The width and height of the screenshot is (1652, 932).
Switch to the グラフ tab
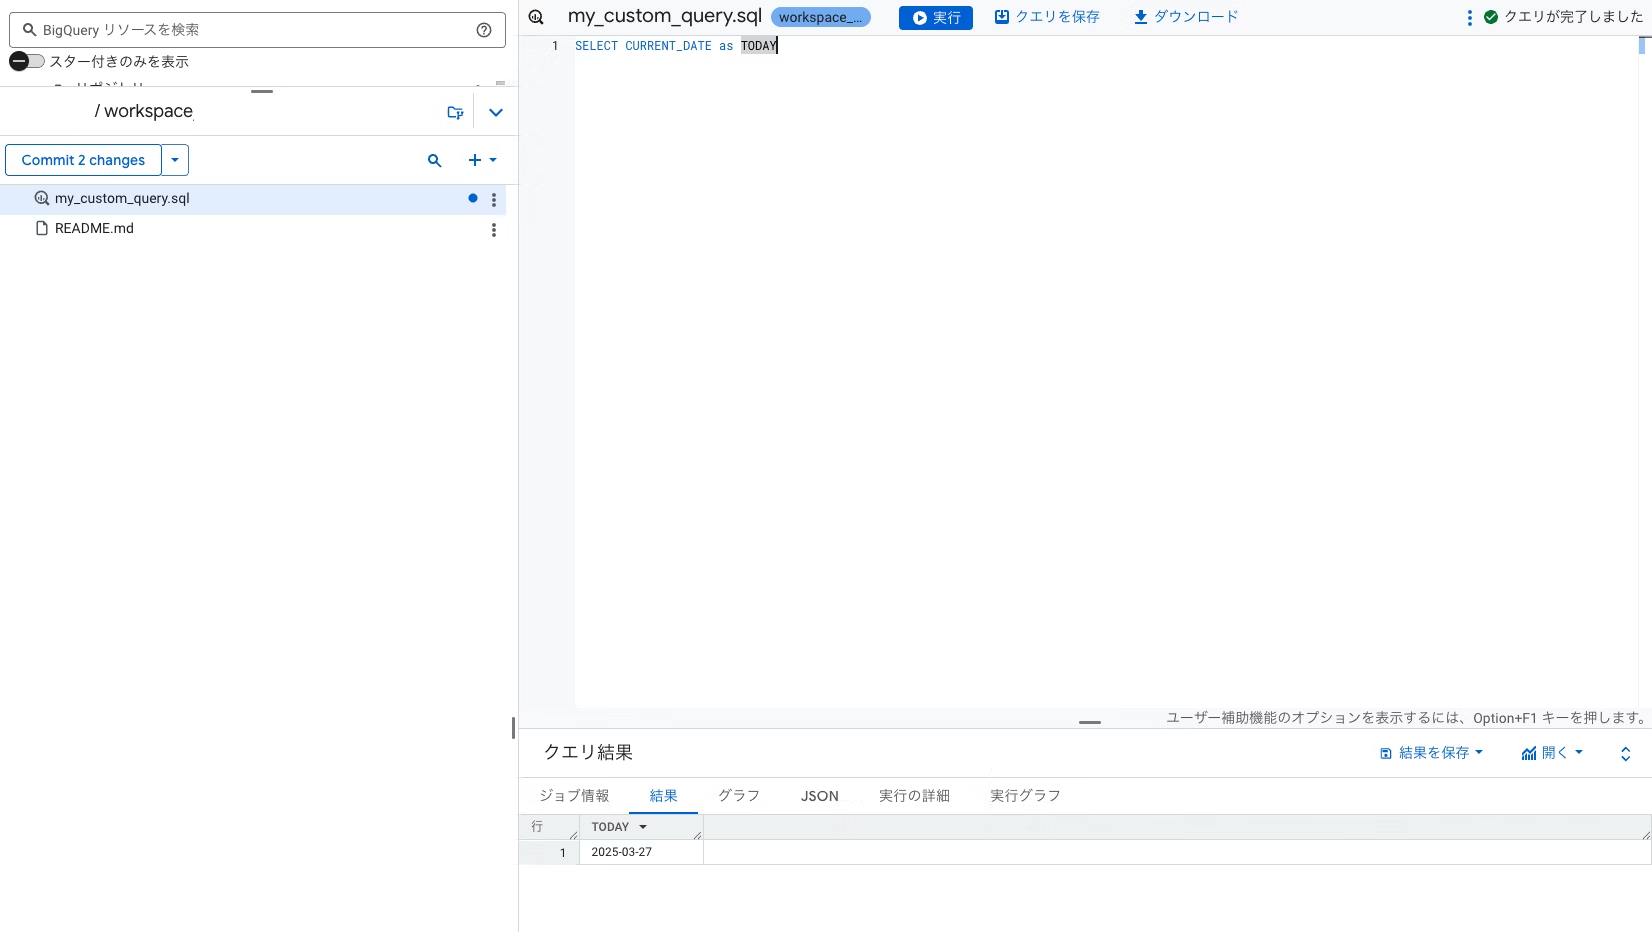(x=739, y=796)
